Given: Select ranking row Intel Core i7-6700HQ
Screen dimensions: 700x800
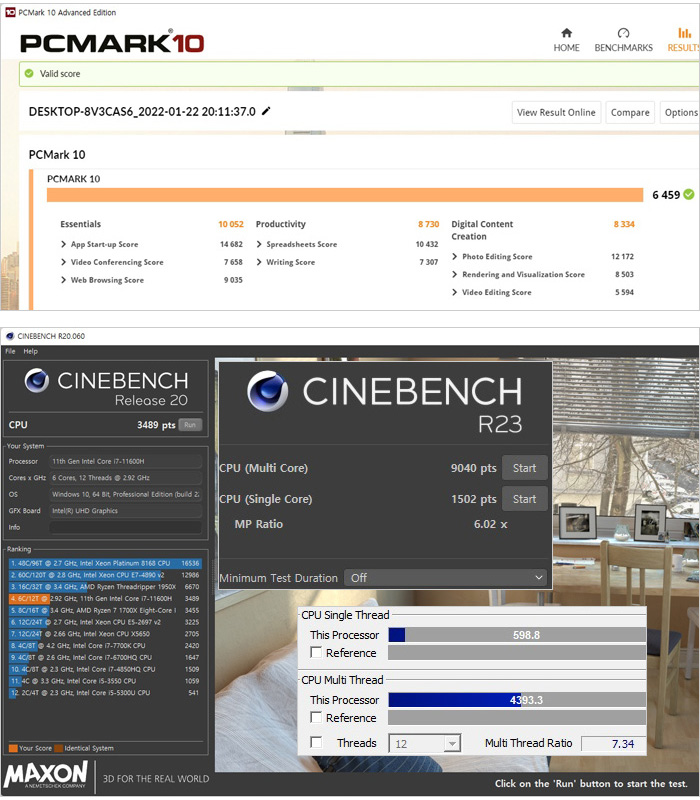Looking at the screenshot, I should [105, 657].
